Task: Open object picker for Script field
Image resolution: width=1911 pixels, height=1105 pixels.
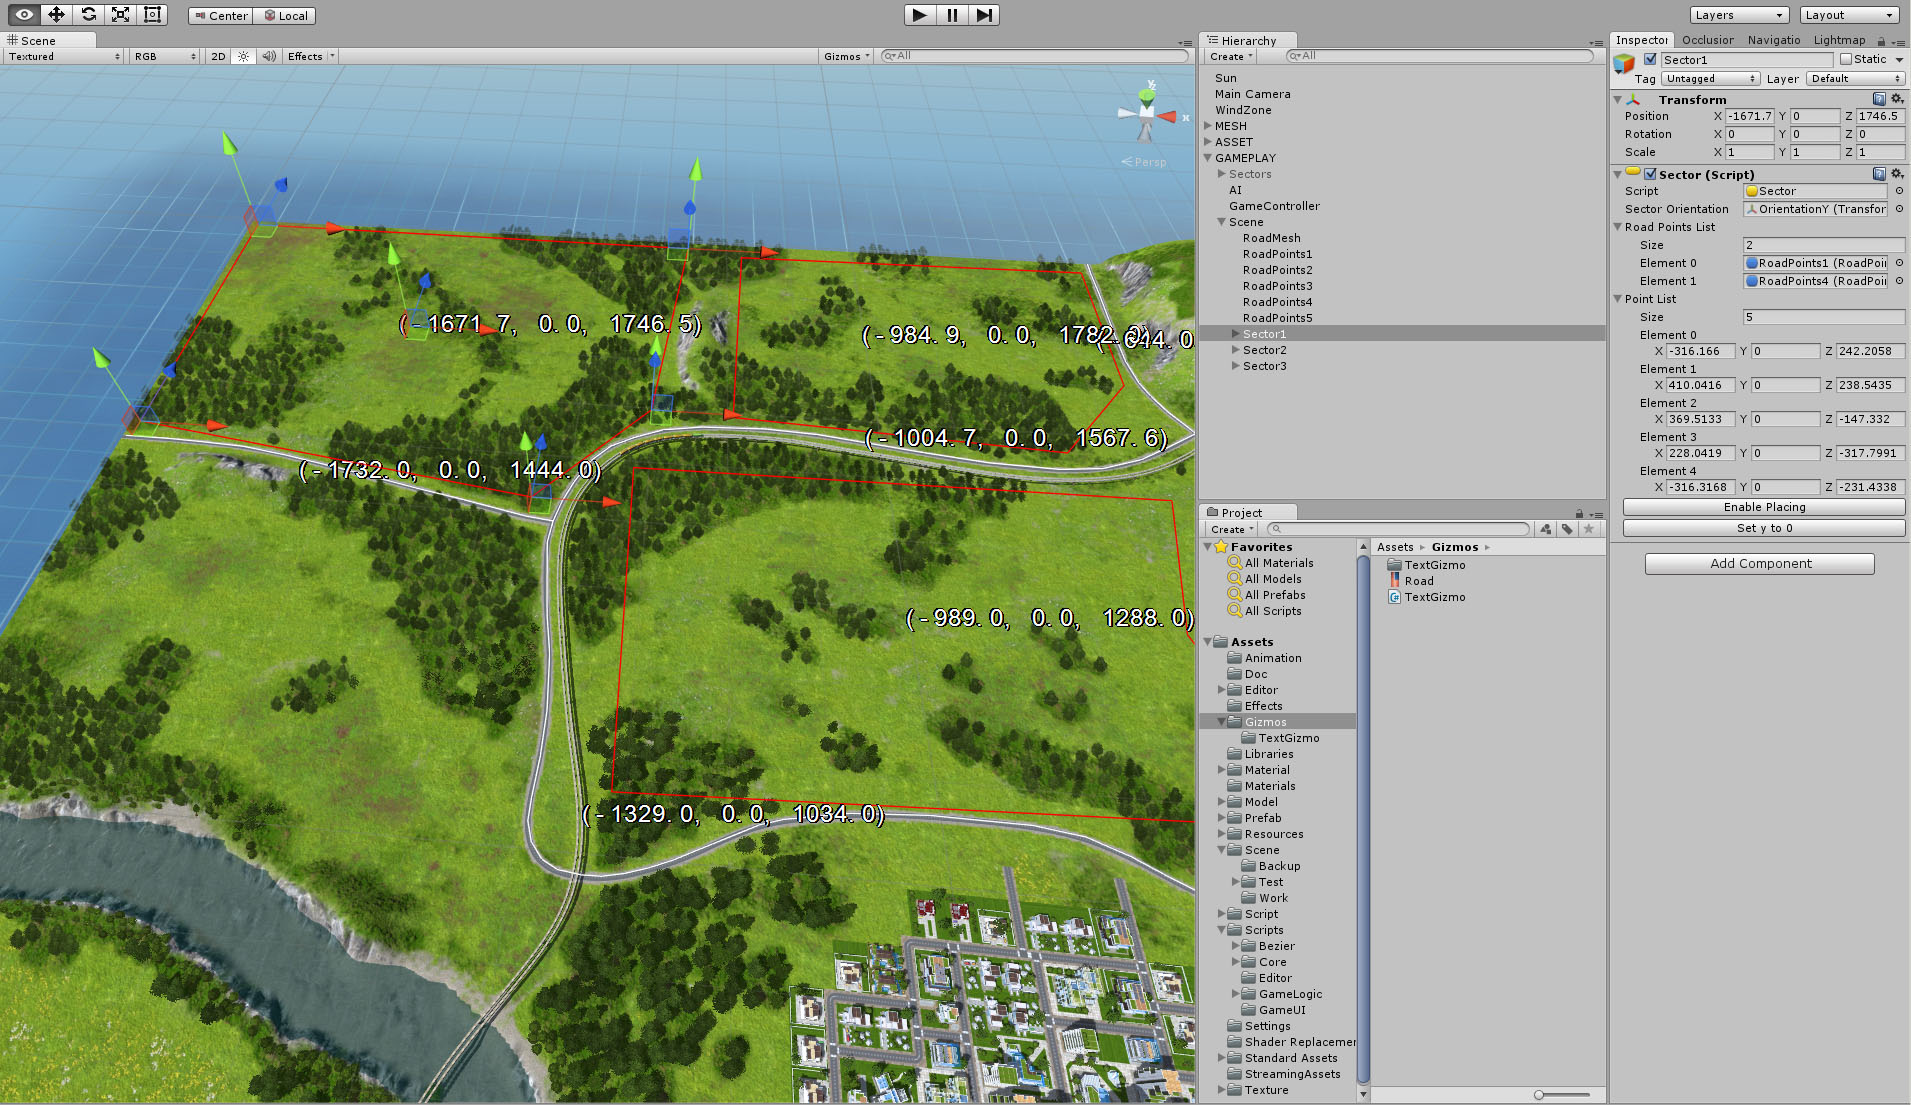Action: tap(1898, 191)
